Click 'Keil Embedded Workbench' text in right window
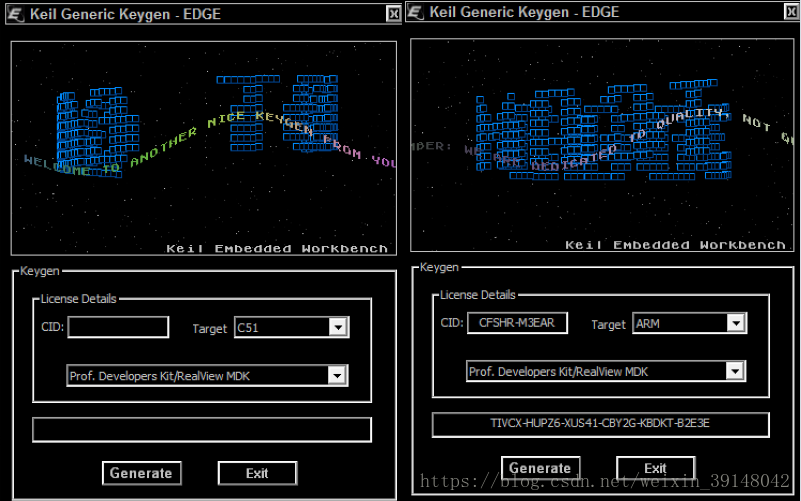Image resolution: width=801 pixels, height=501 pixels. click(675, 245)
